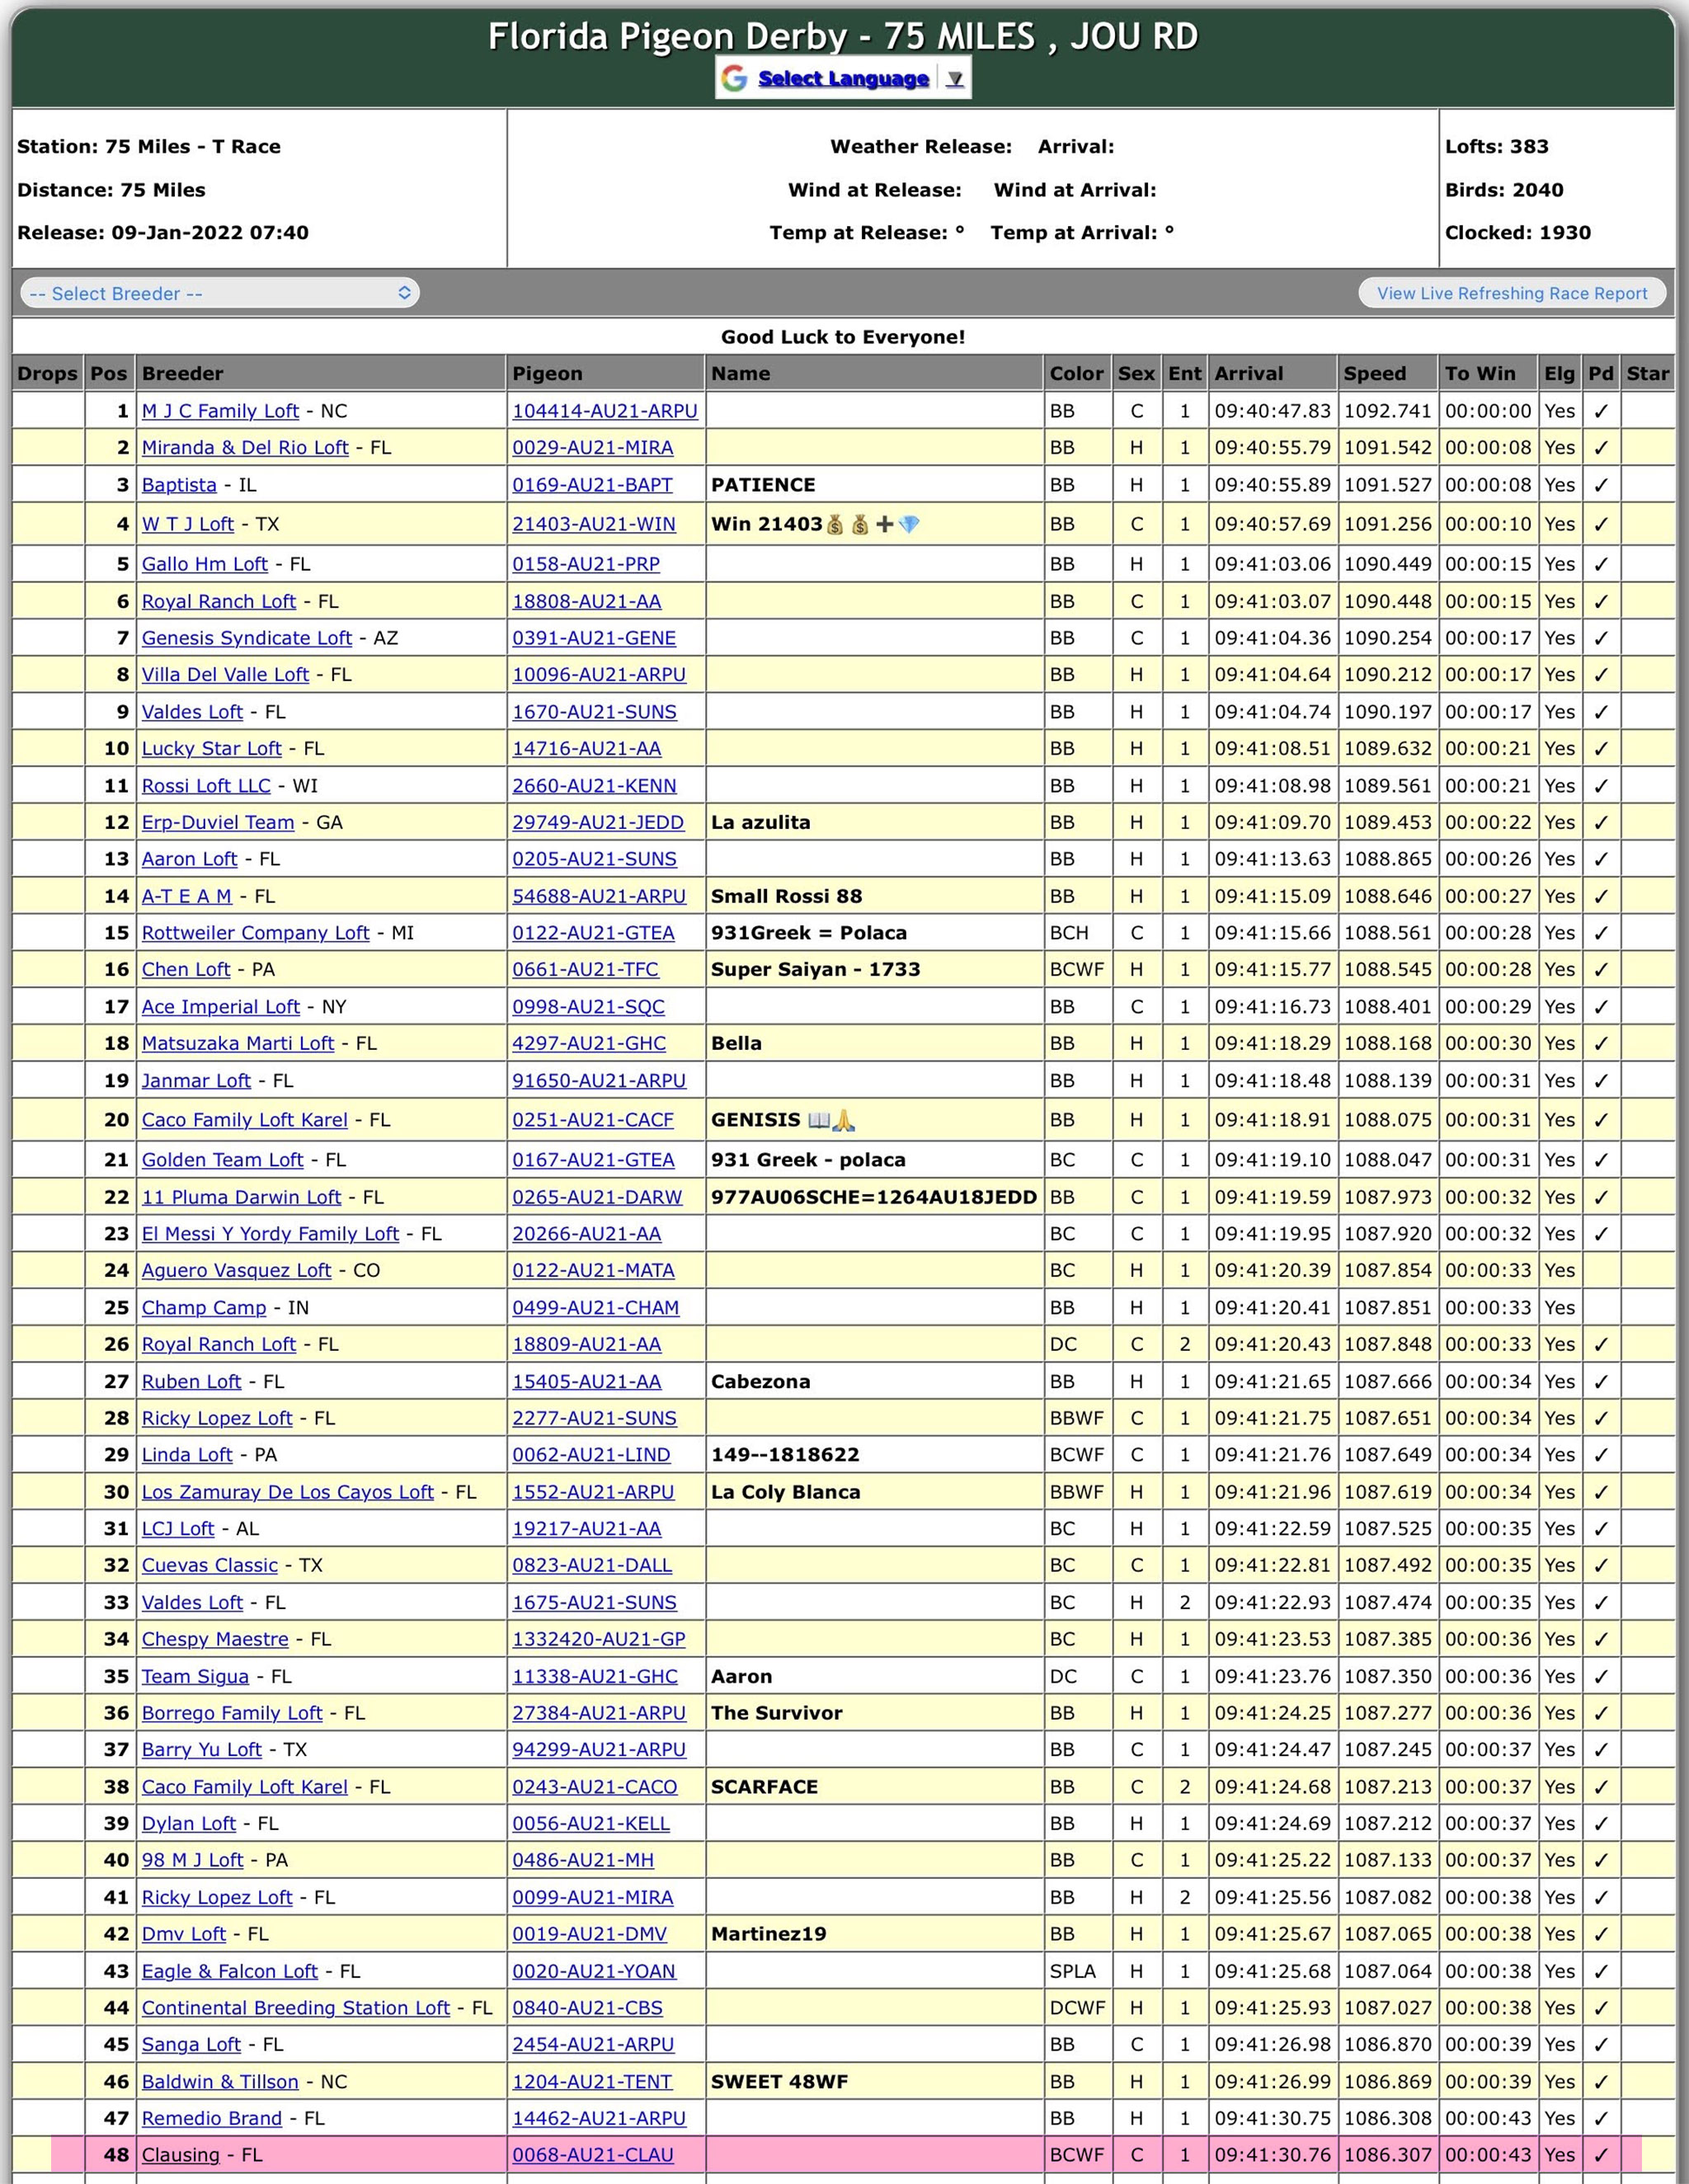Open the Select Breeder dropdown
Viewport: 1689px width, 2184px height.
pos(220,293)
